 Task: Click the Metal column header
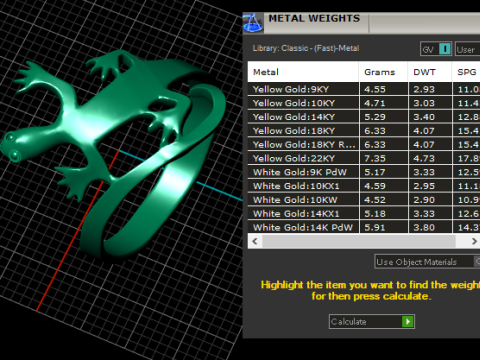tap(303, 72)
